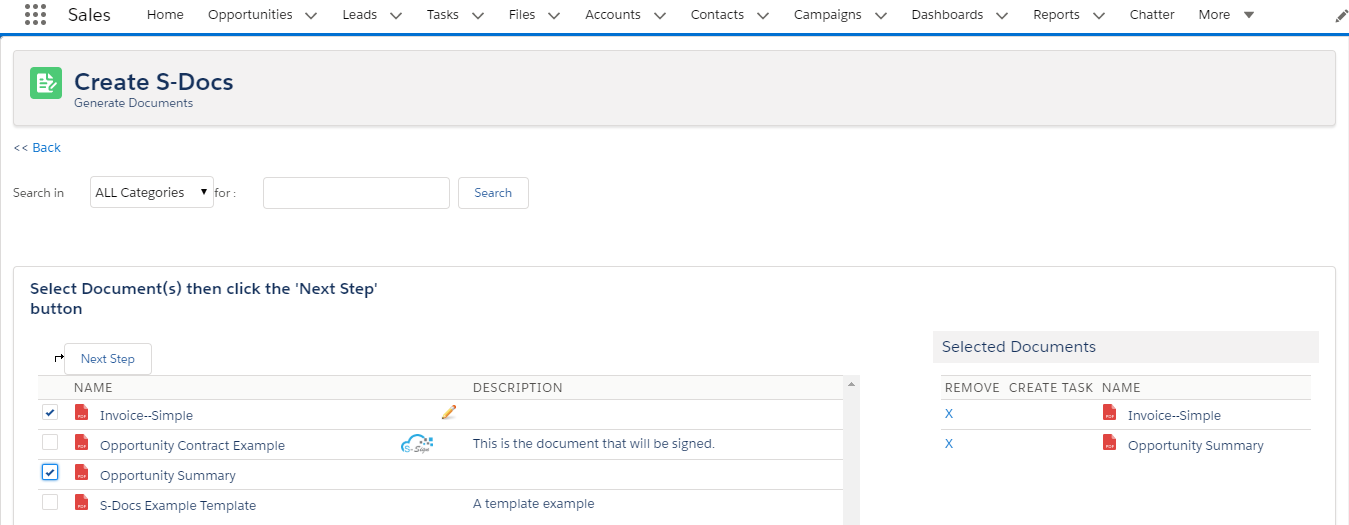Click PDF icon of Invoice--Simple in Selected Documents
This screenshot has width=1349, height=525.
[x=1110, y=413]
